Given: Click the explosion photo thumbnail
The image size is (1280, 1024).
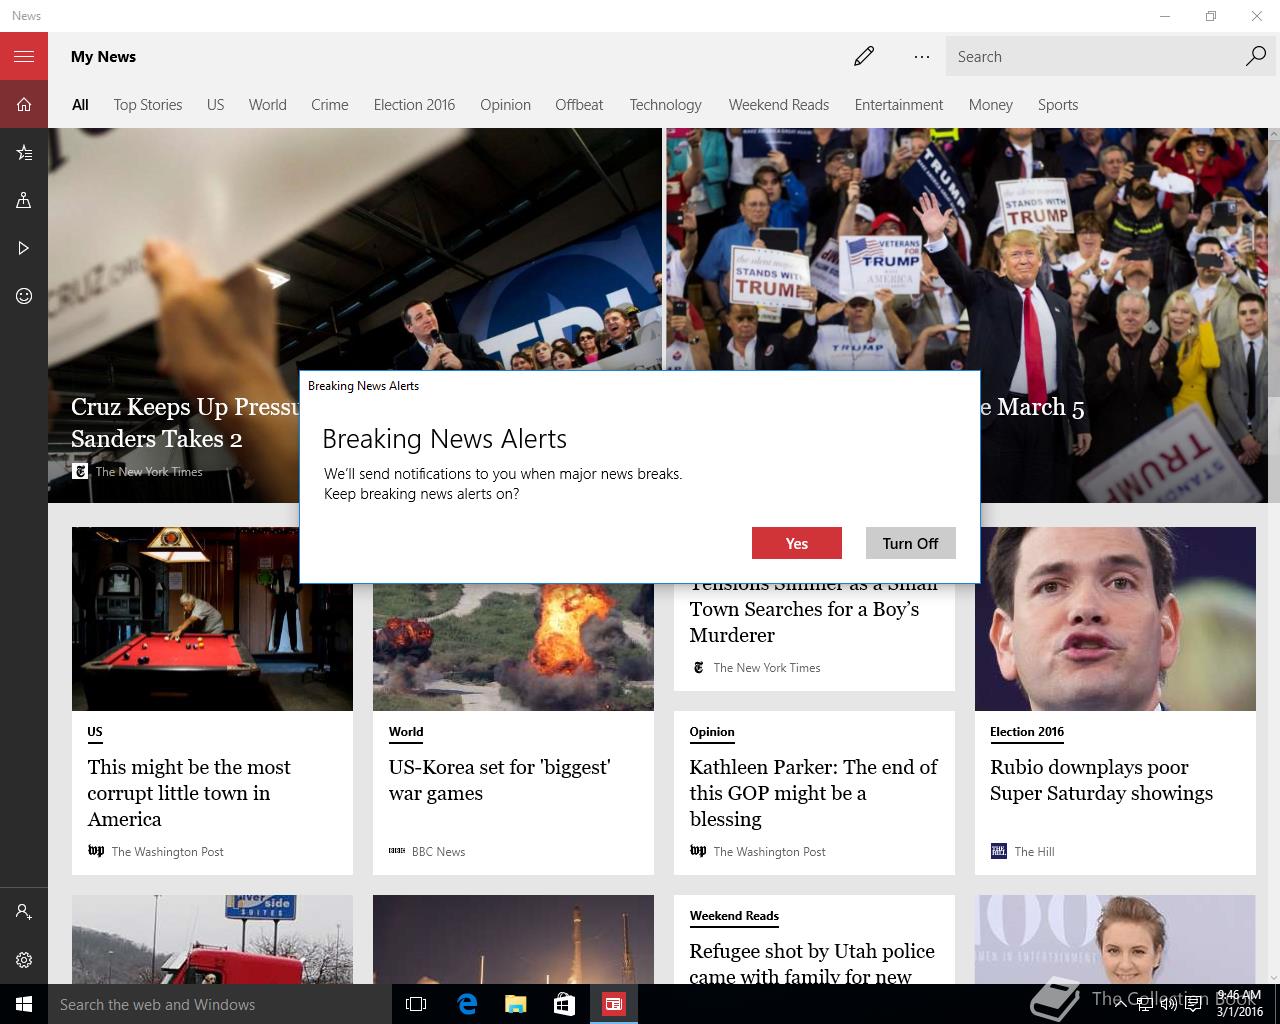Looking at the screenshot, I should coord(513,646).
